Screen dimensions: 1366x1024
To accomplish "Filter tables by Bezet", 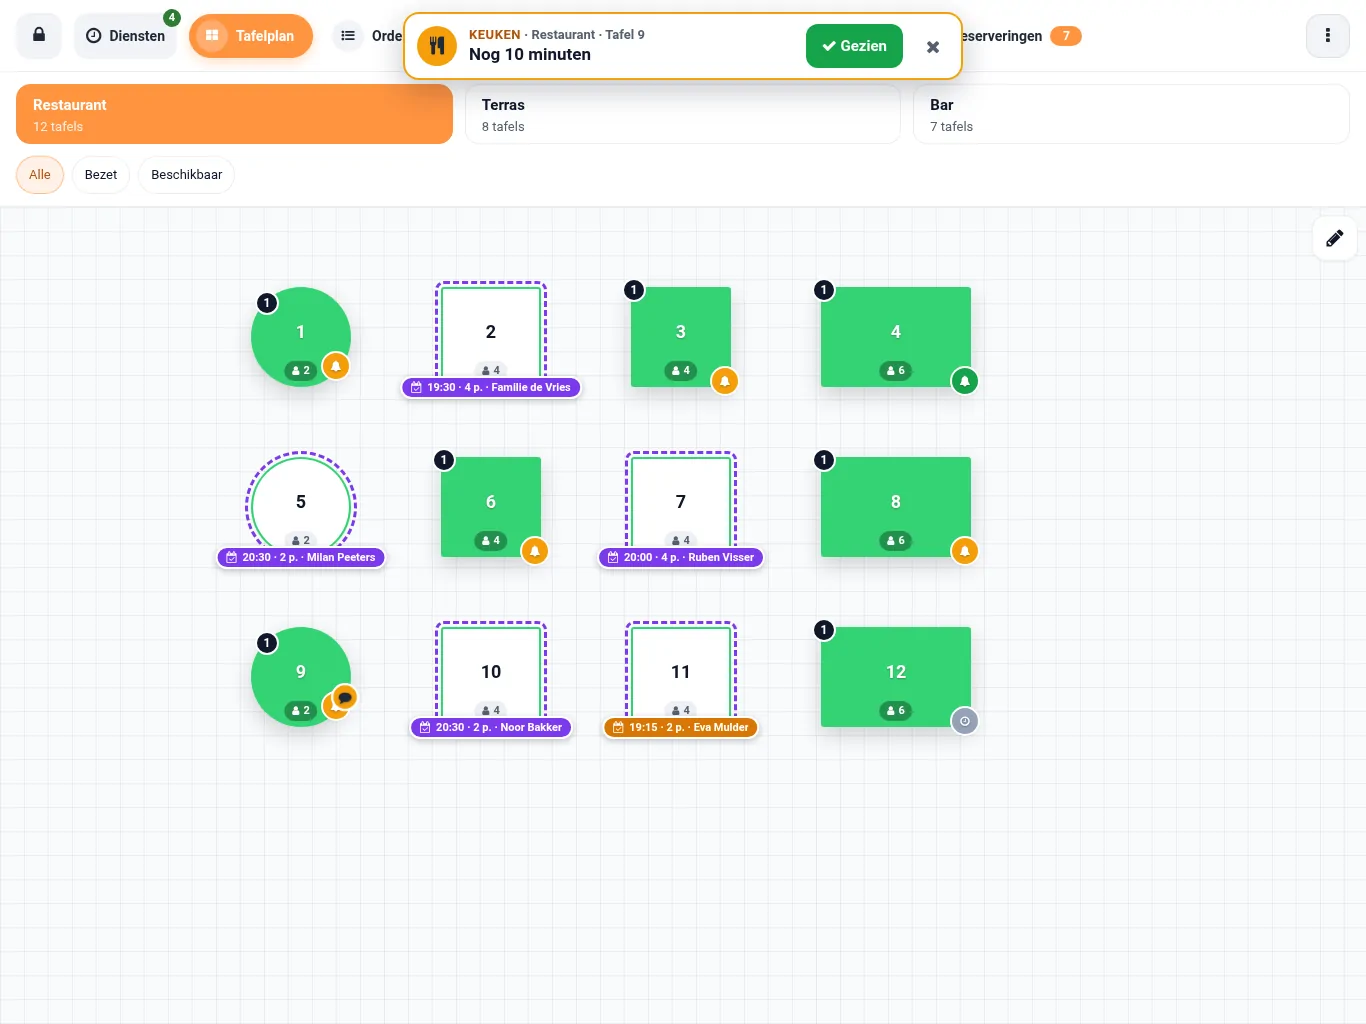I will (x=101, y=175).
